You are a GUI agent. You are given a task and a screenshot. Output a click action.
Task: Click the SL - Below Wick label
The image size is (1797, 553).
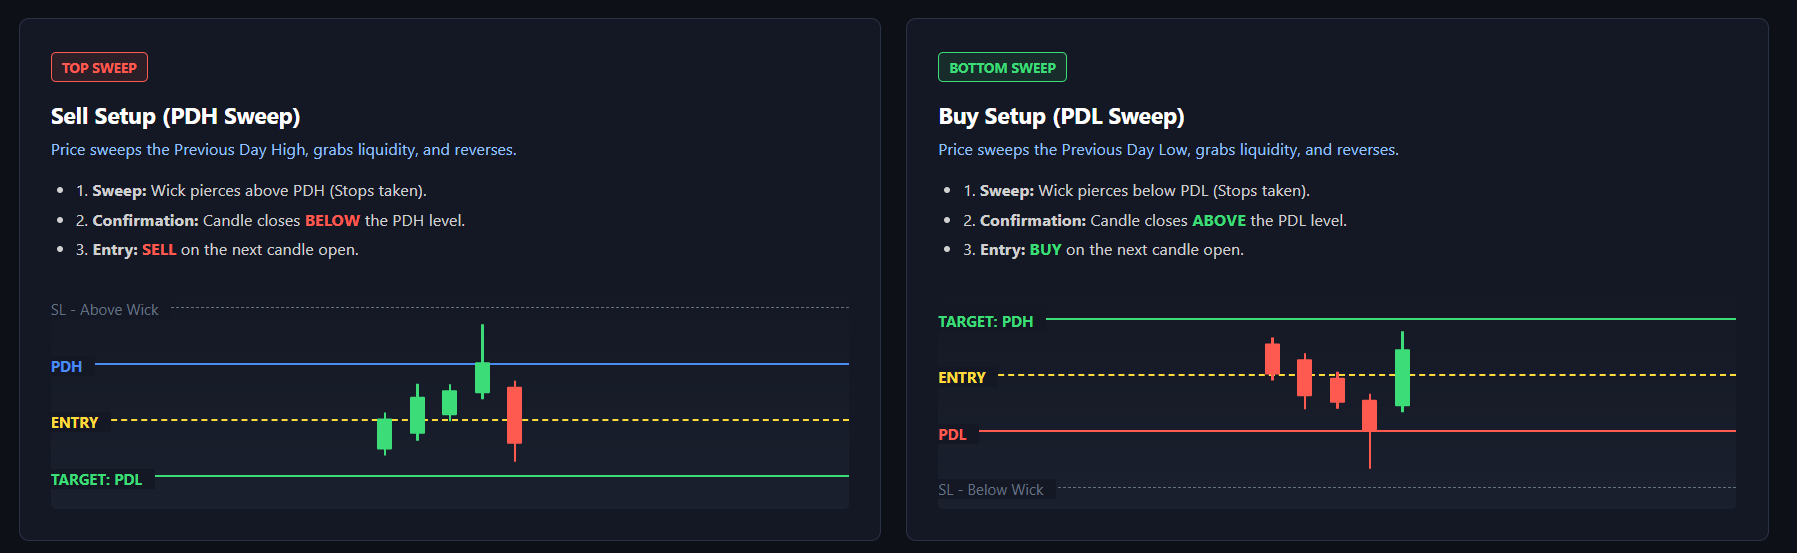click(x=991, y=490)
